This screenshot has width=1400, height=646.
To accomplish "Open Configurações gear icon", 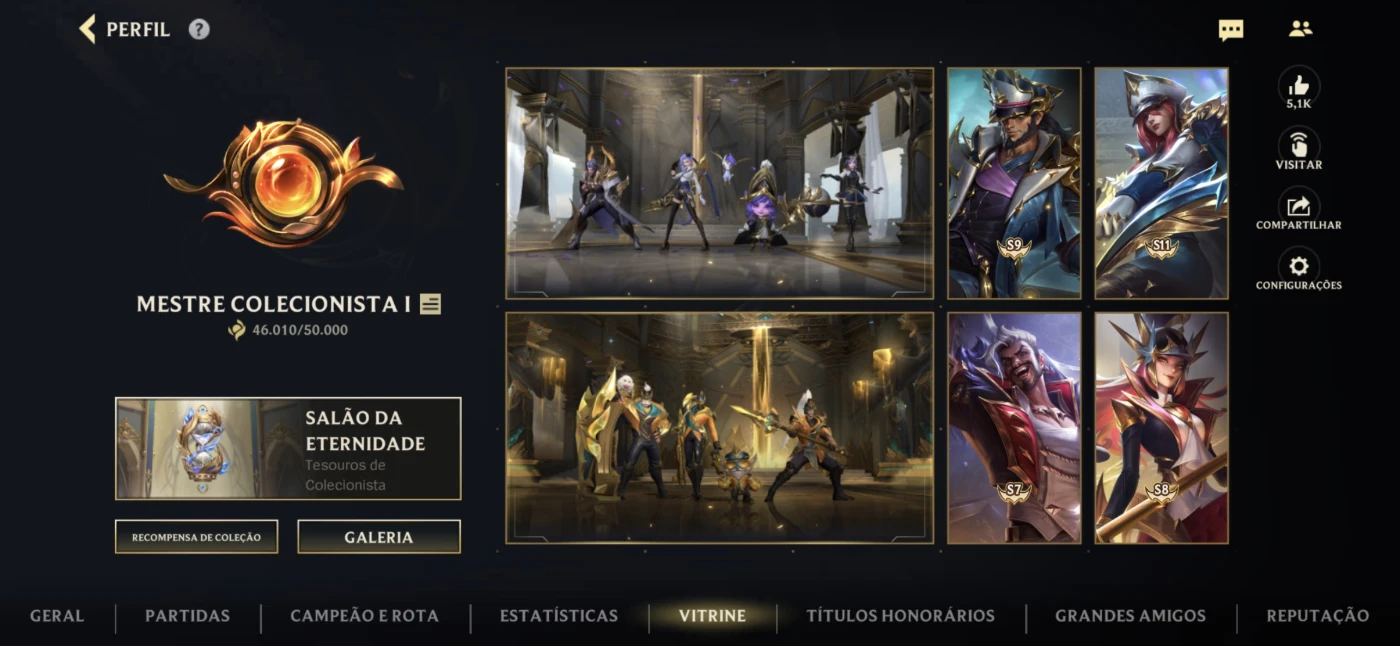I will point(1299,267).
